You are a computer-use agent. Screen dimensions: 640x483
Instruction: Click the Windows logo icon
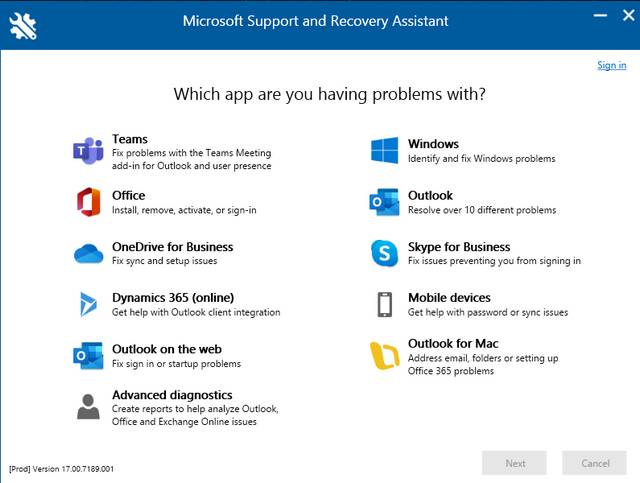coord(384,151)
